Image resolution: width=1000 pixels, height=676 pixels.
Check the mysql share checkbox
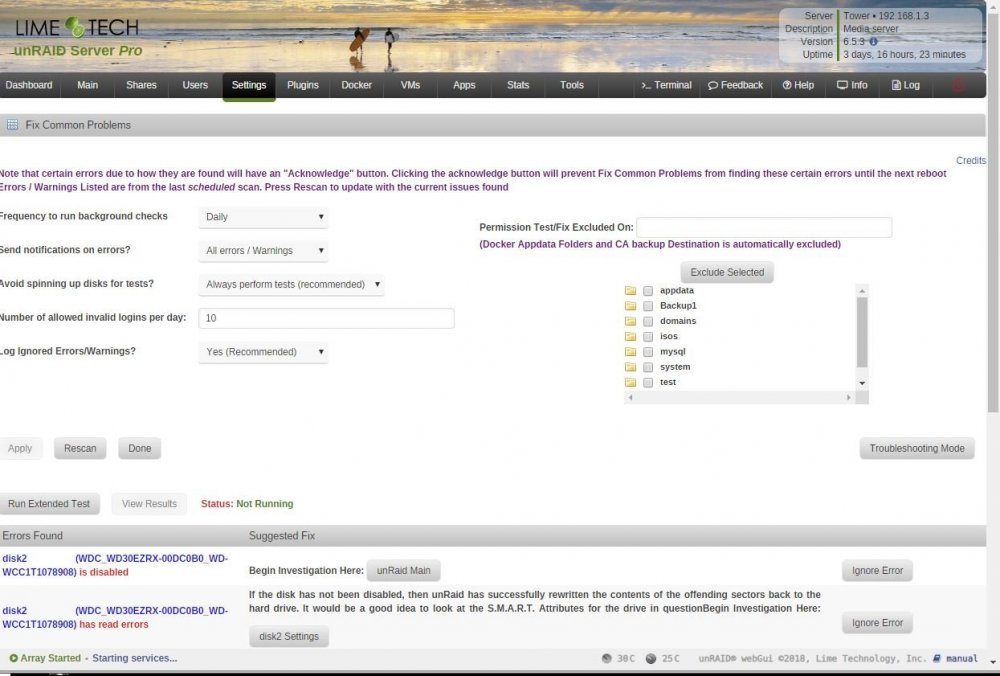click(648, 352)
